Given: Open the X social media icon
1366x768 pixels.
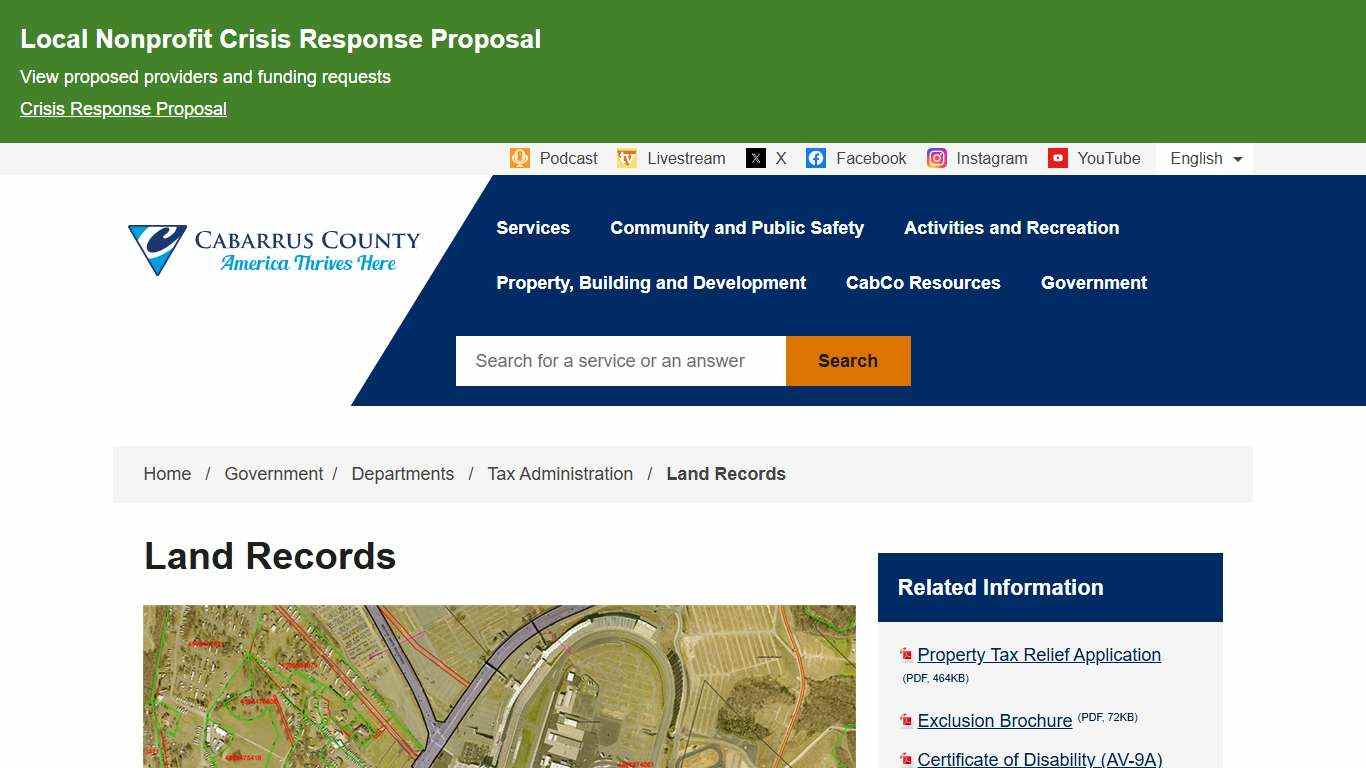Looking at the screenshot, I should [x=754, y=158].
